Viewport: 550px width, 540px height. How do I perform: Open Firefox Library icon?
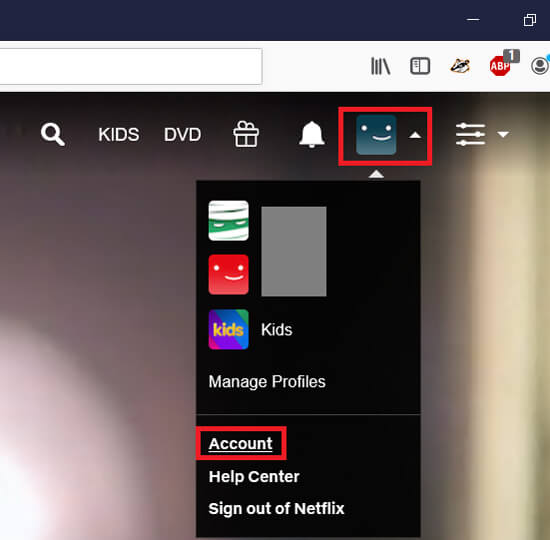pos(380,66)
